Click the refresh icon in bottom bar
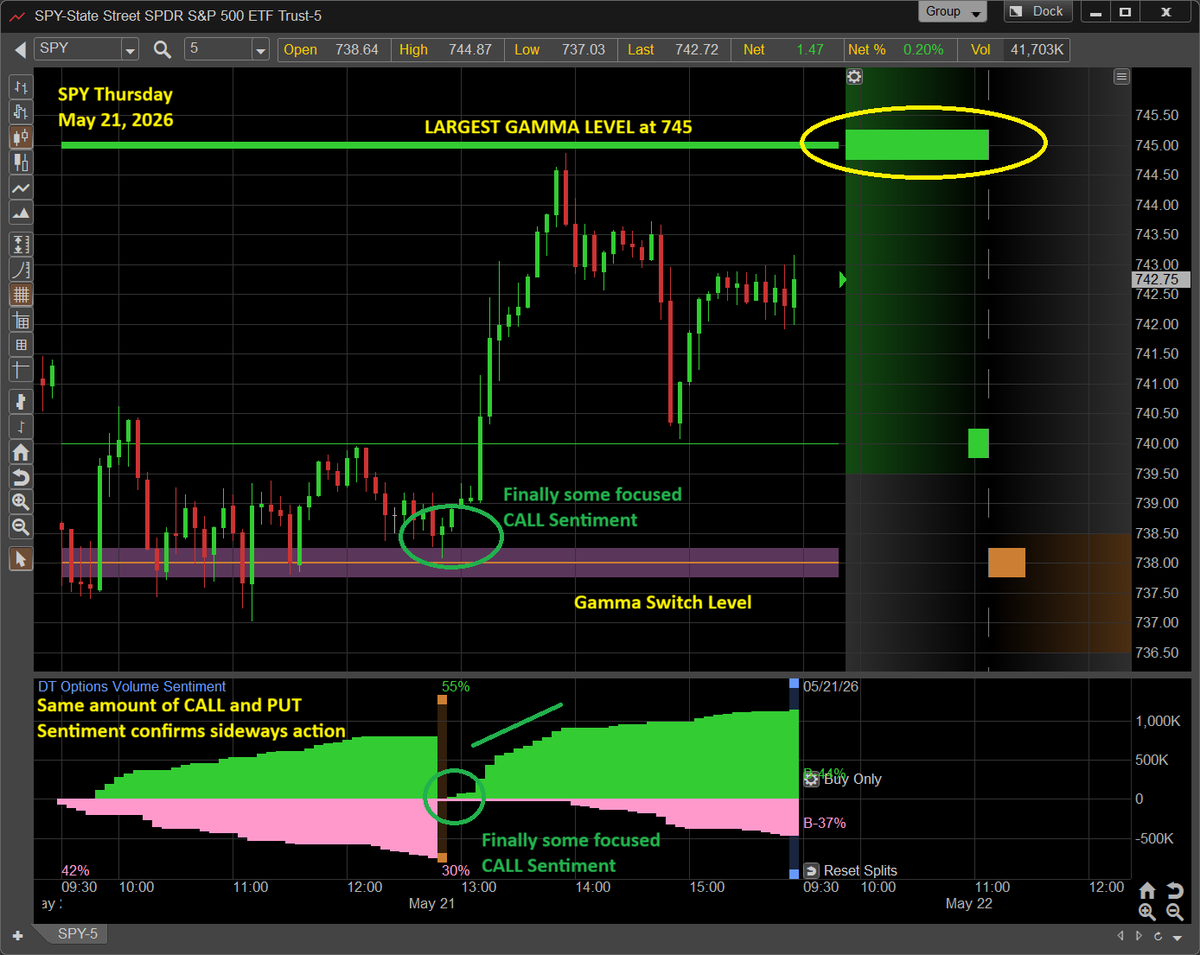1200x955 pixels. coord(1160,937)
